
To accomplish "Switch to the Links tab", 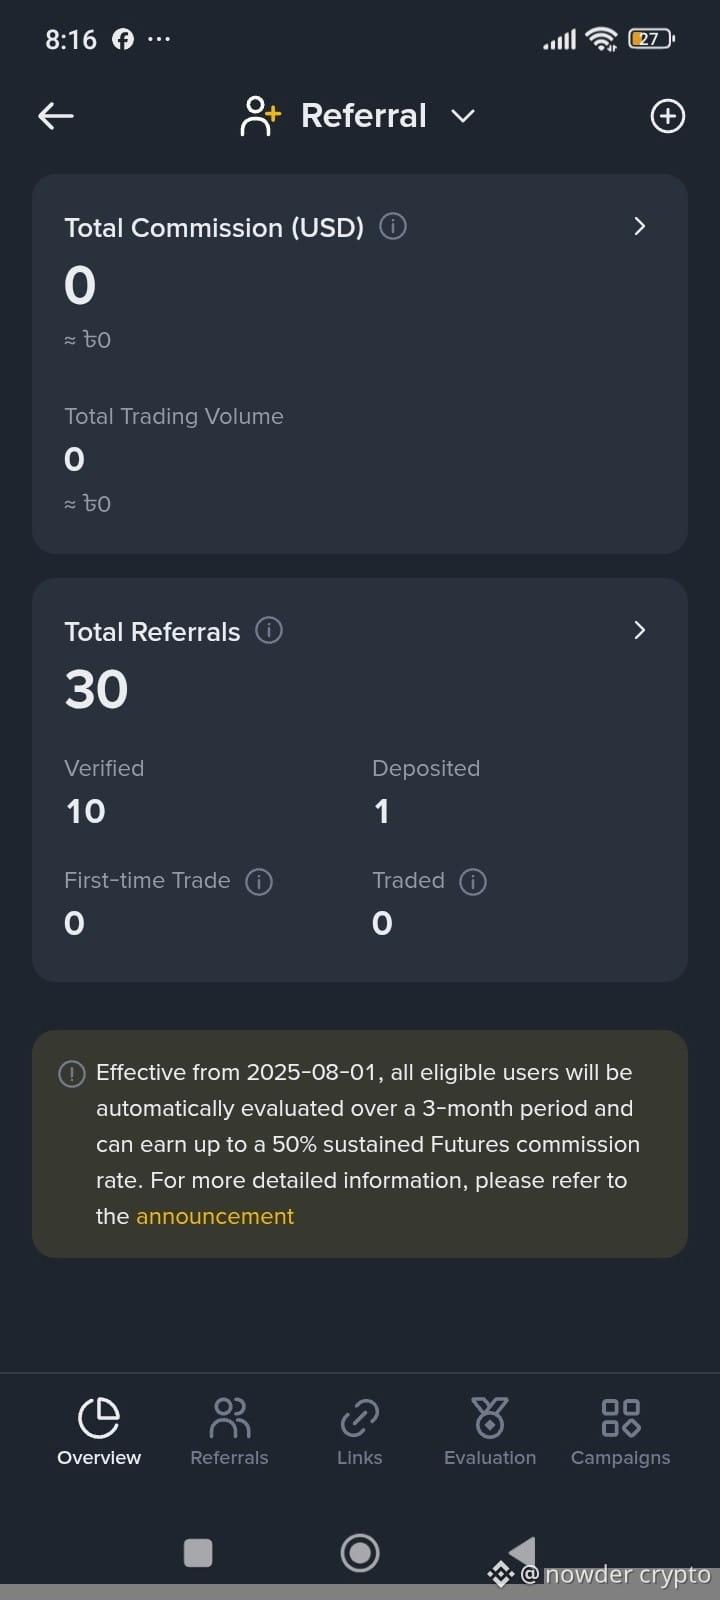I will [360, 1432].
